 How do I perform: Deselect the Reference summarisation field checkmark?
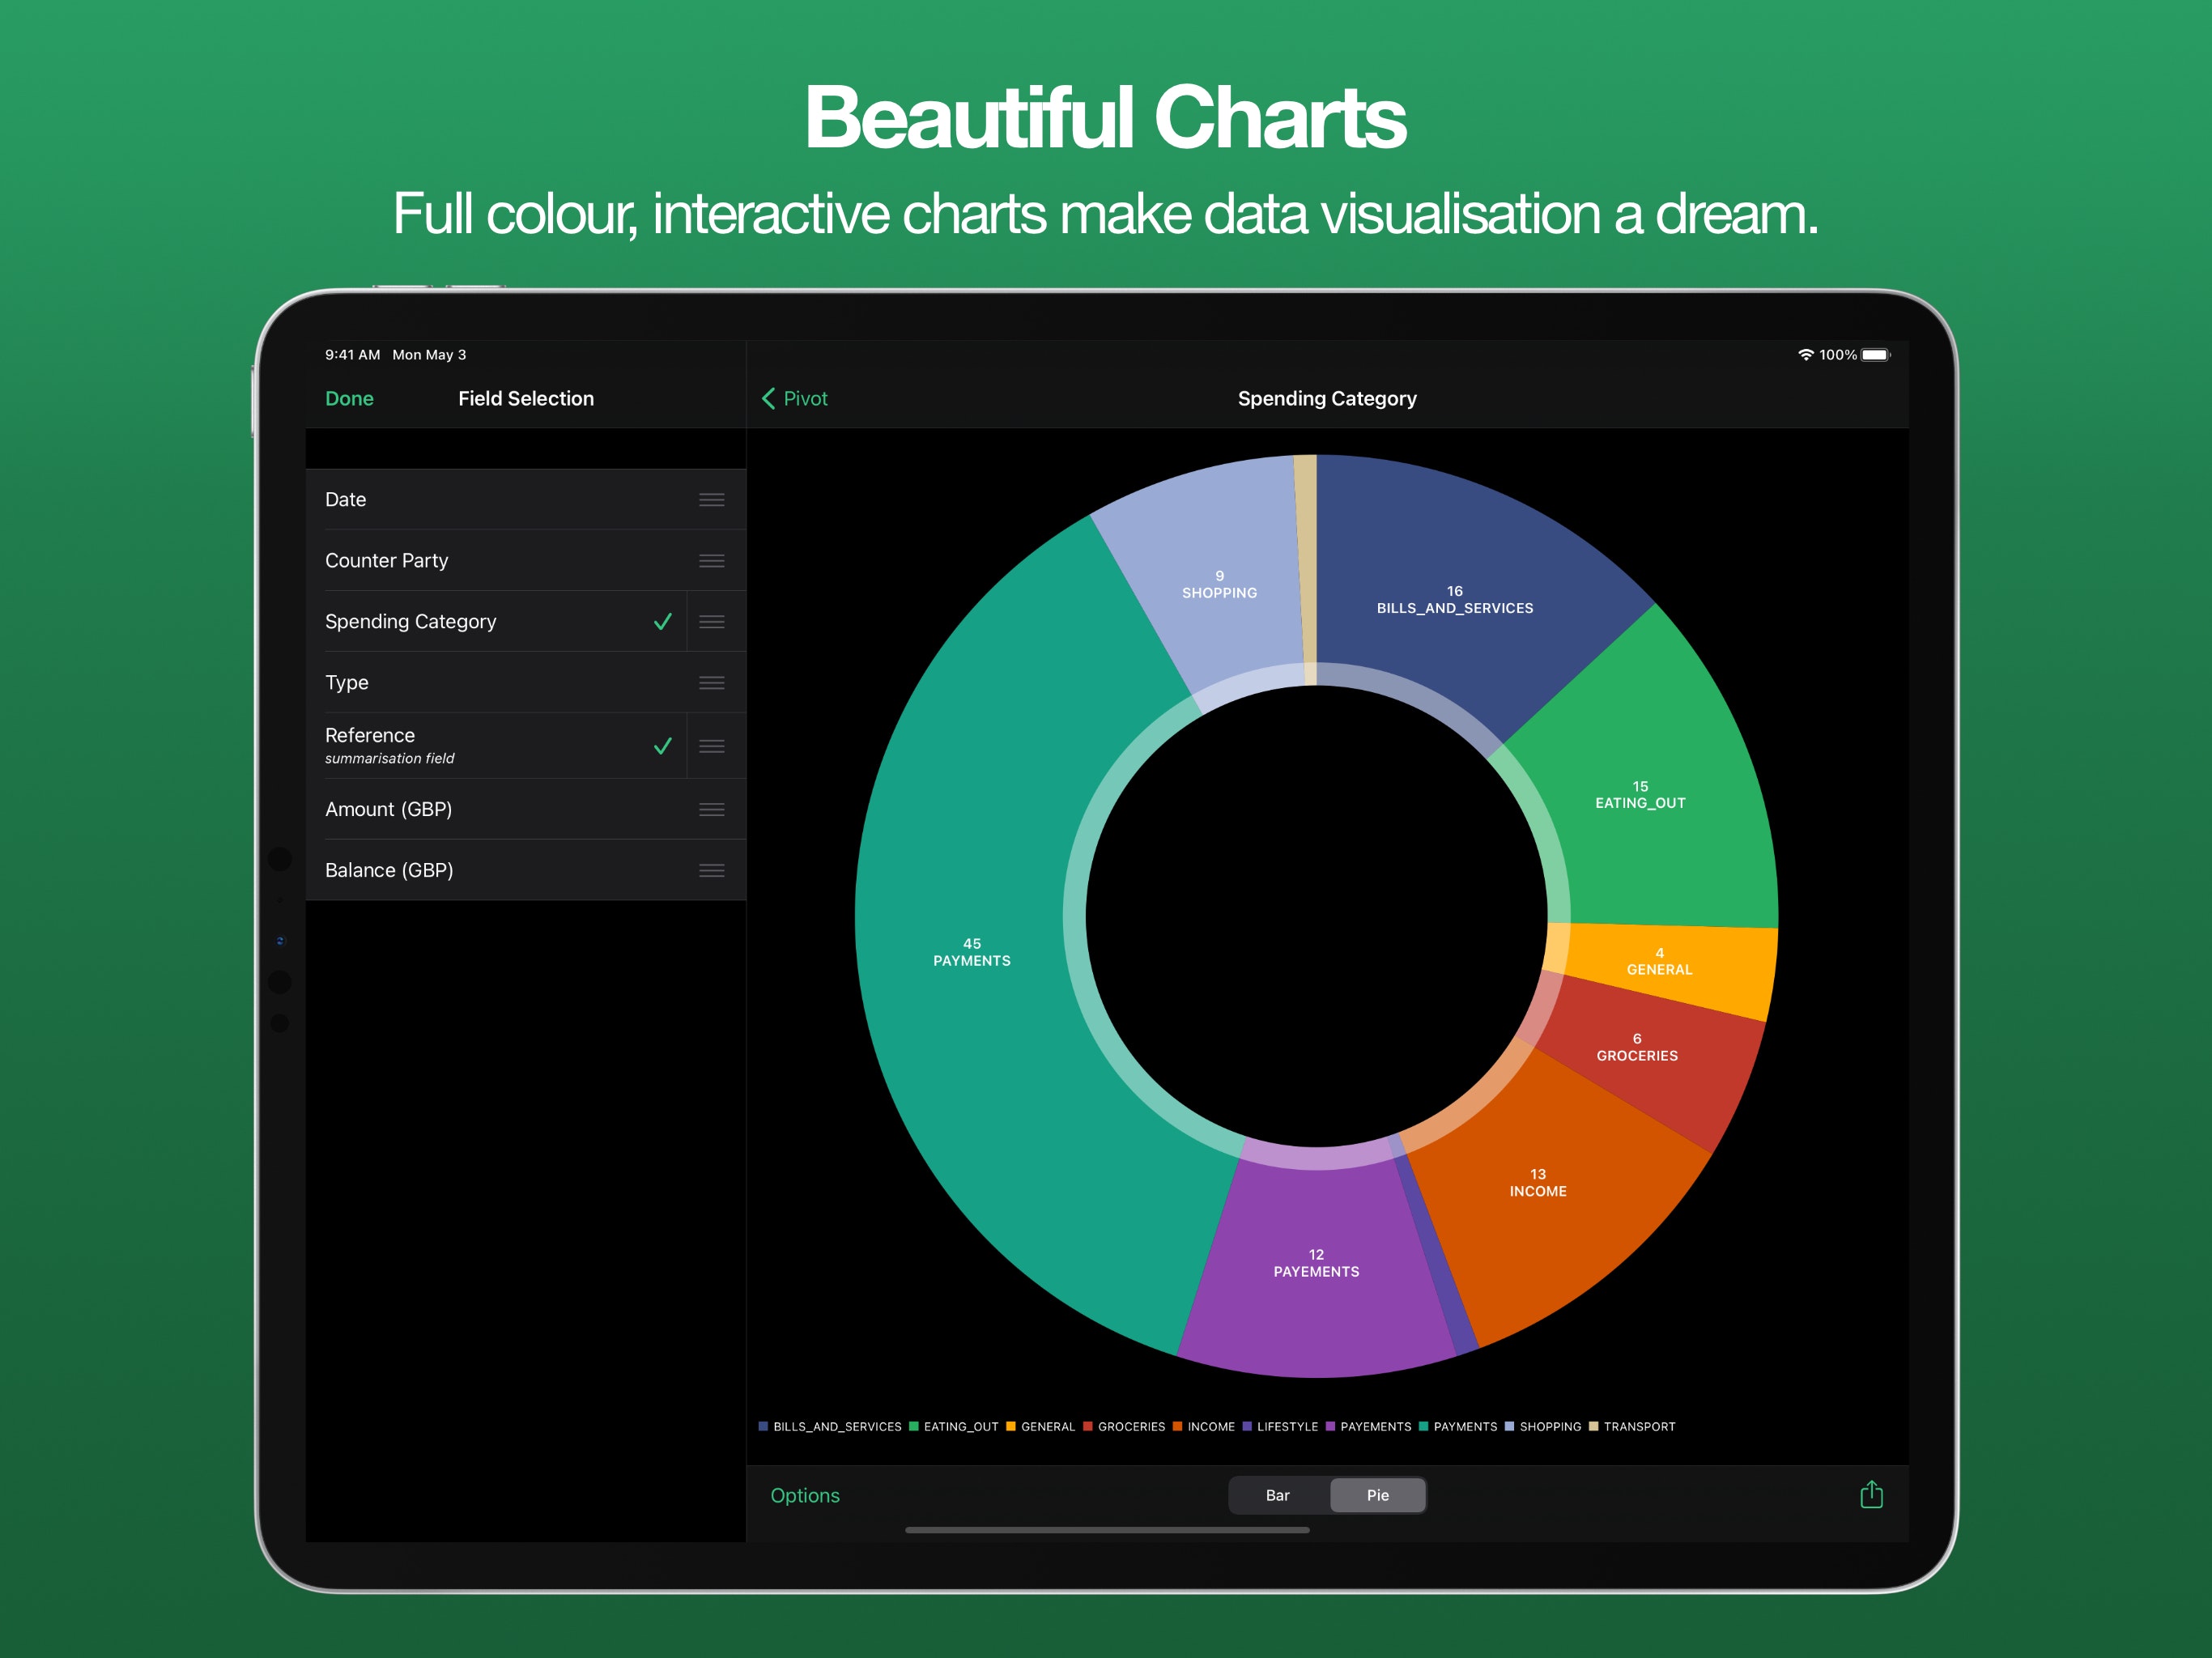click(x=661, y=745)
